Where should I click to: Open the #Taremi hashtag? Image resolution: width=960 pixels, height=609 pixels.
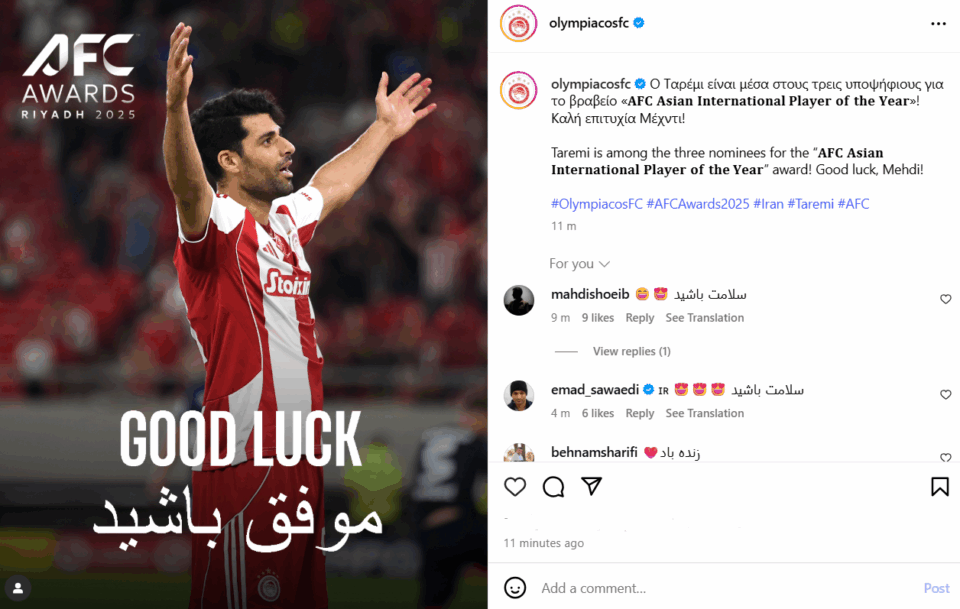coord(810,204)
